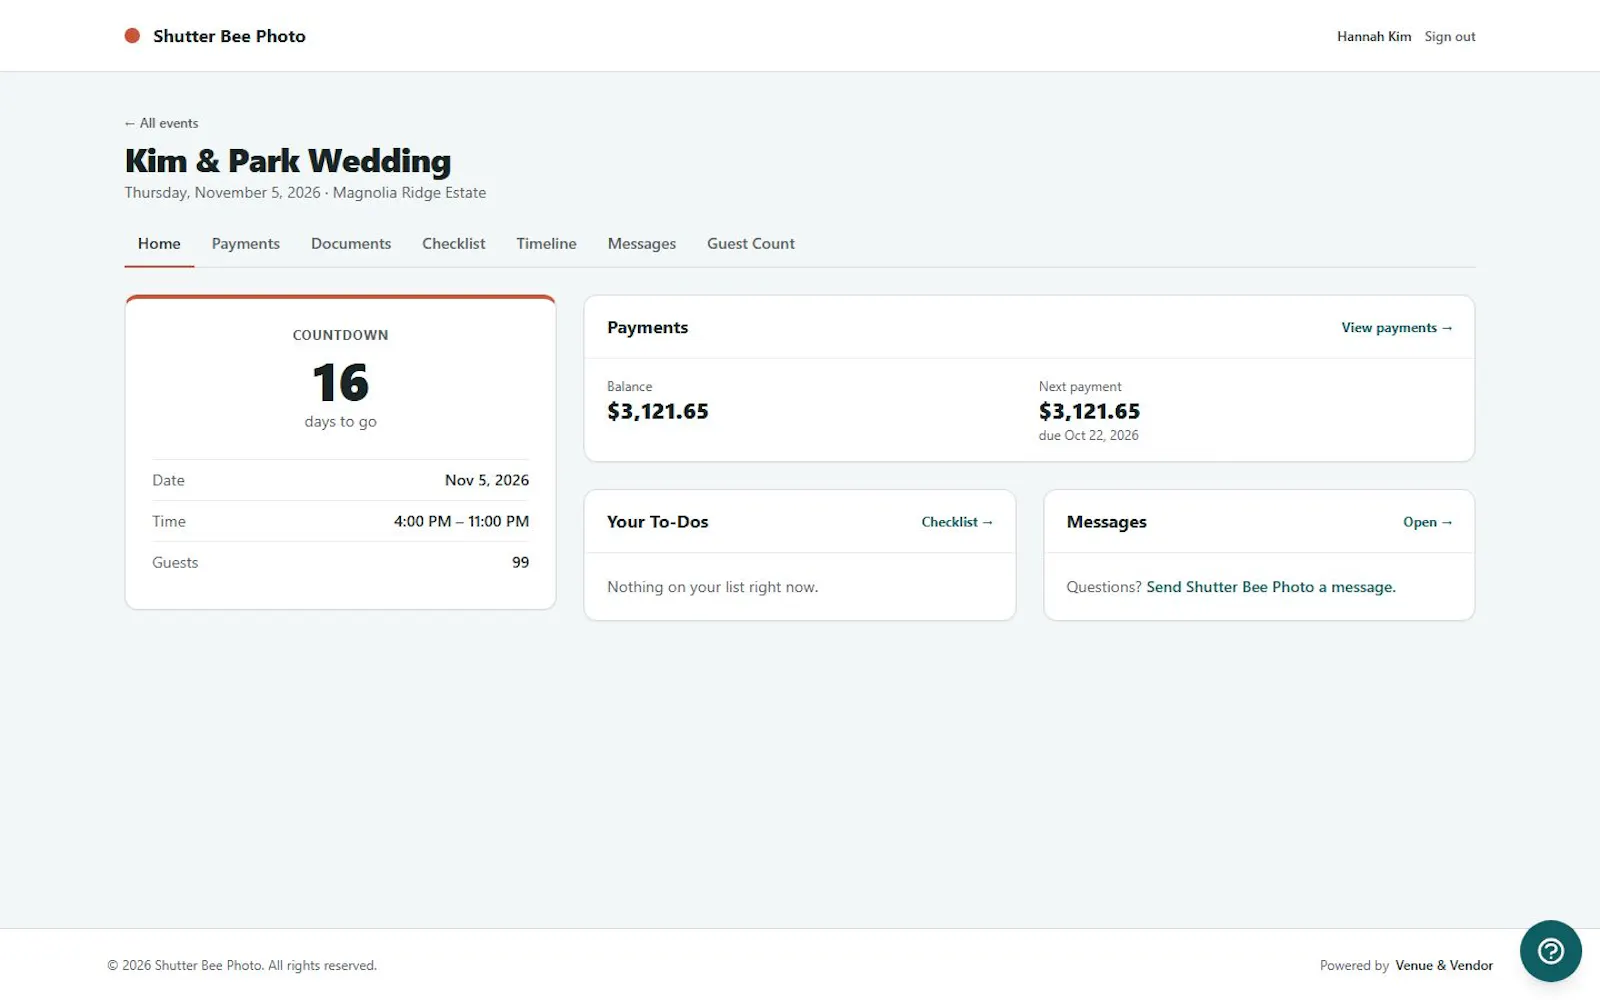Click Send Shutter Bee Photo a message
Viewport: 1600px width, 1000px height.
point(1270,587)
